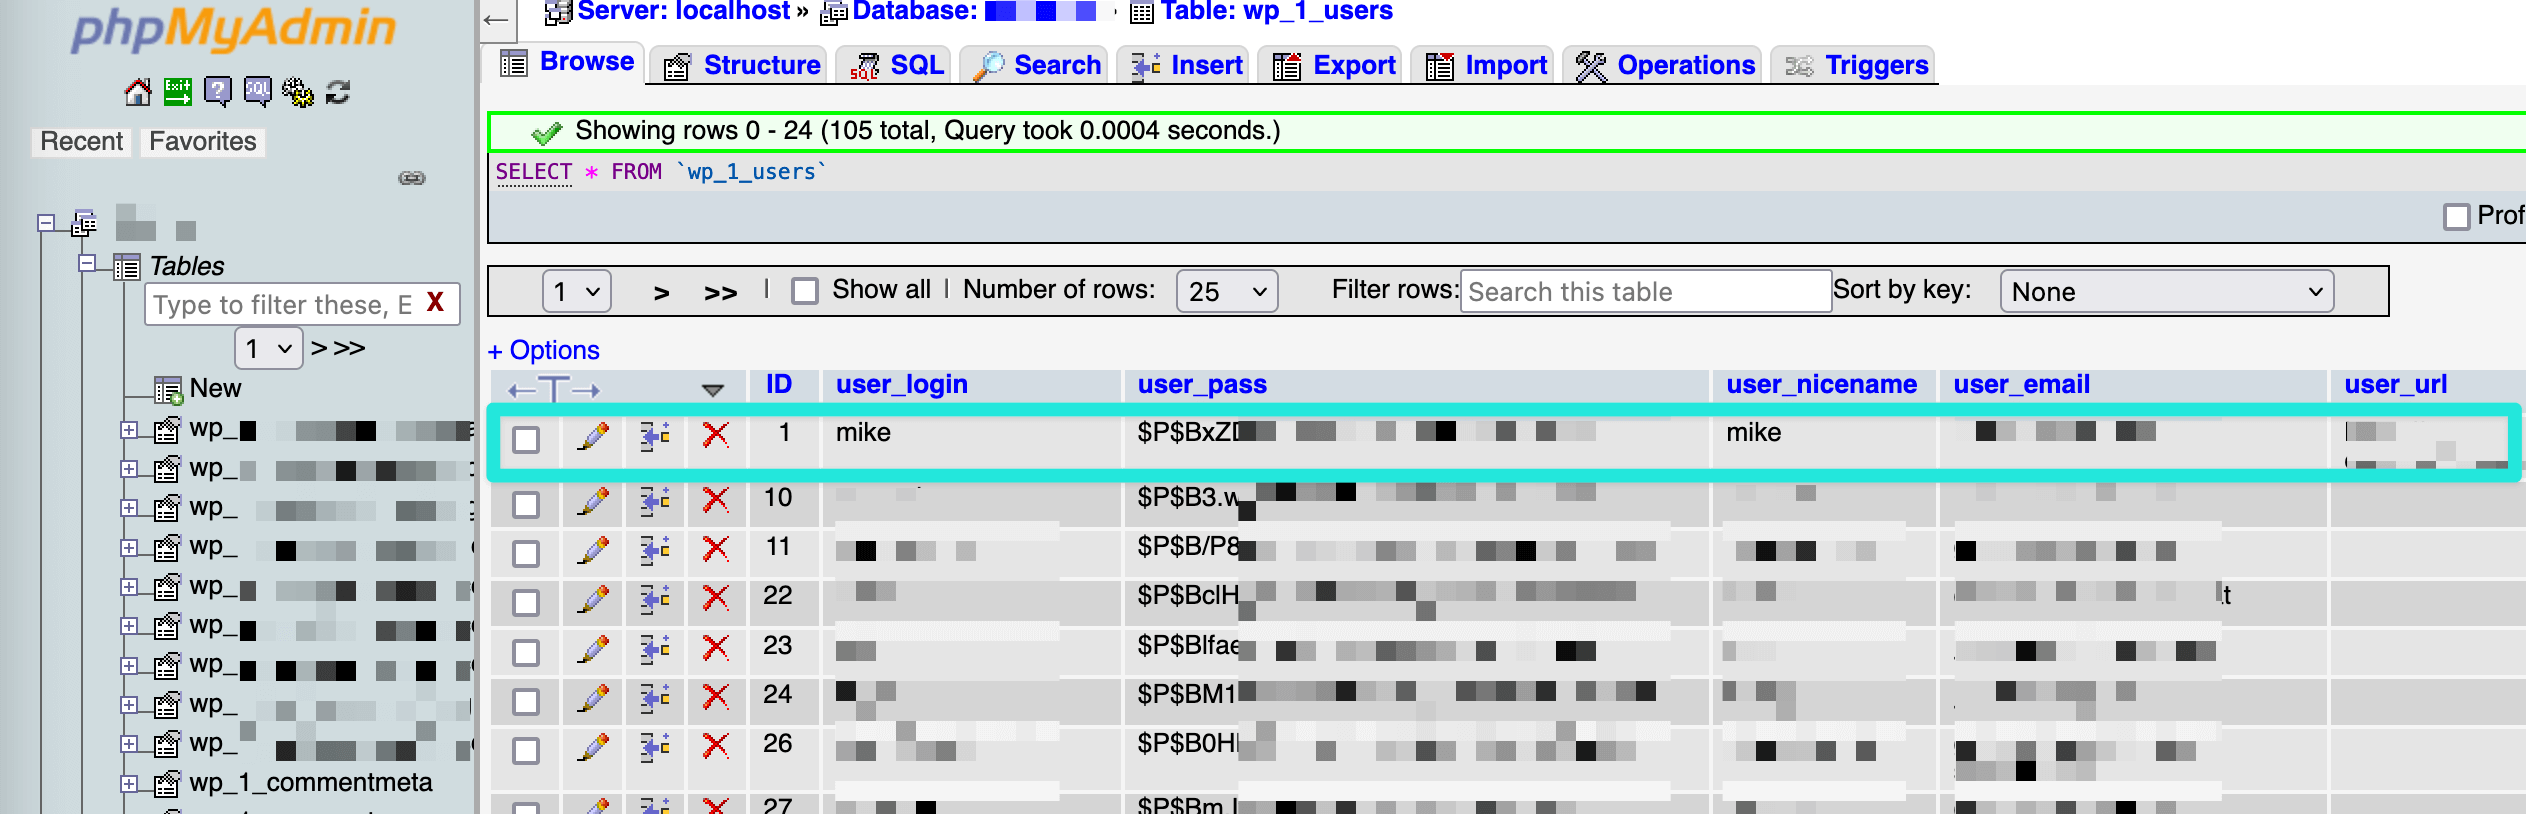
Task: Open the sidebar tables page dropdown
Action: point(269,348)
